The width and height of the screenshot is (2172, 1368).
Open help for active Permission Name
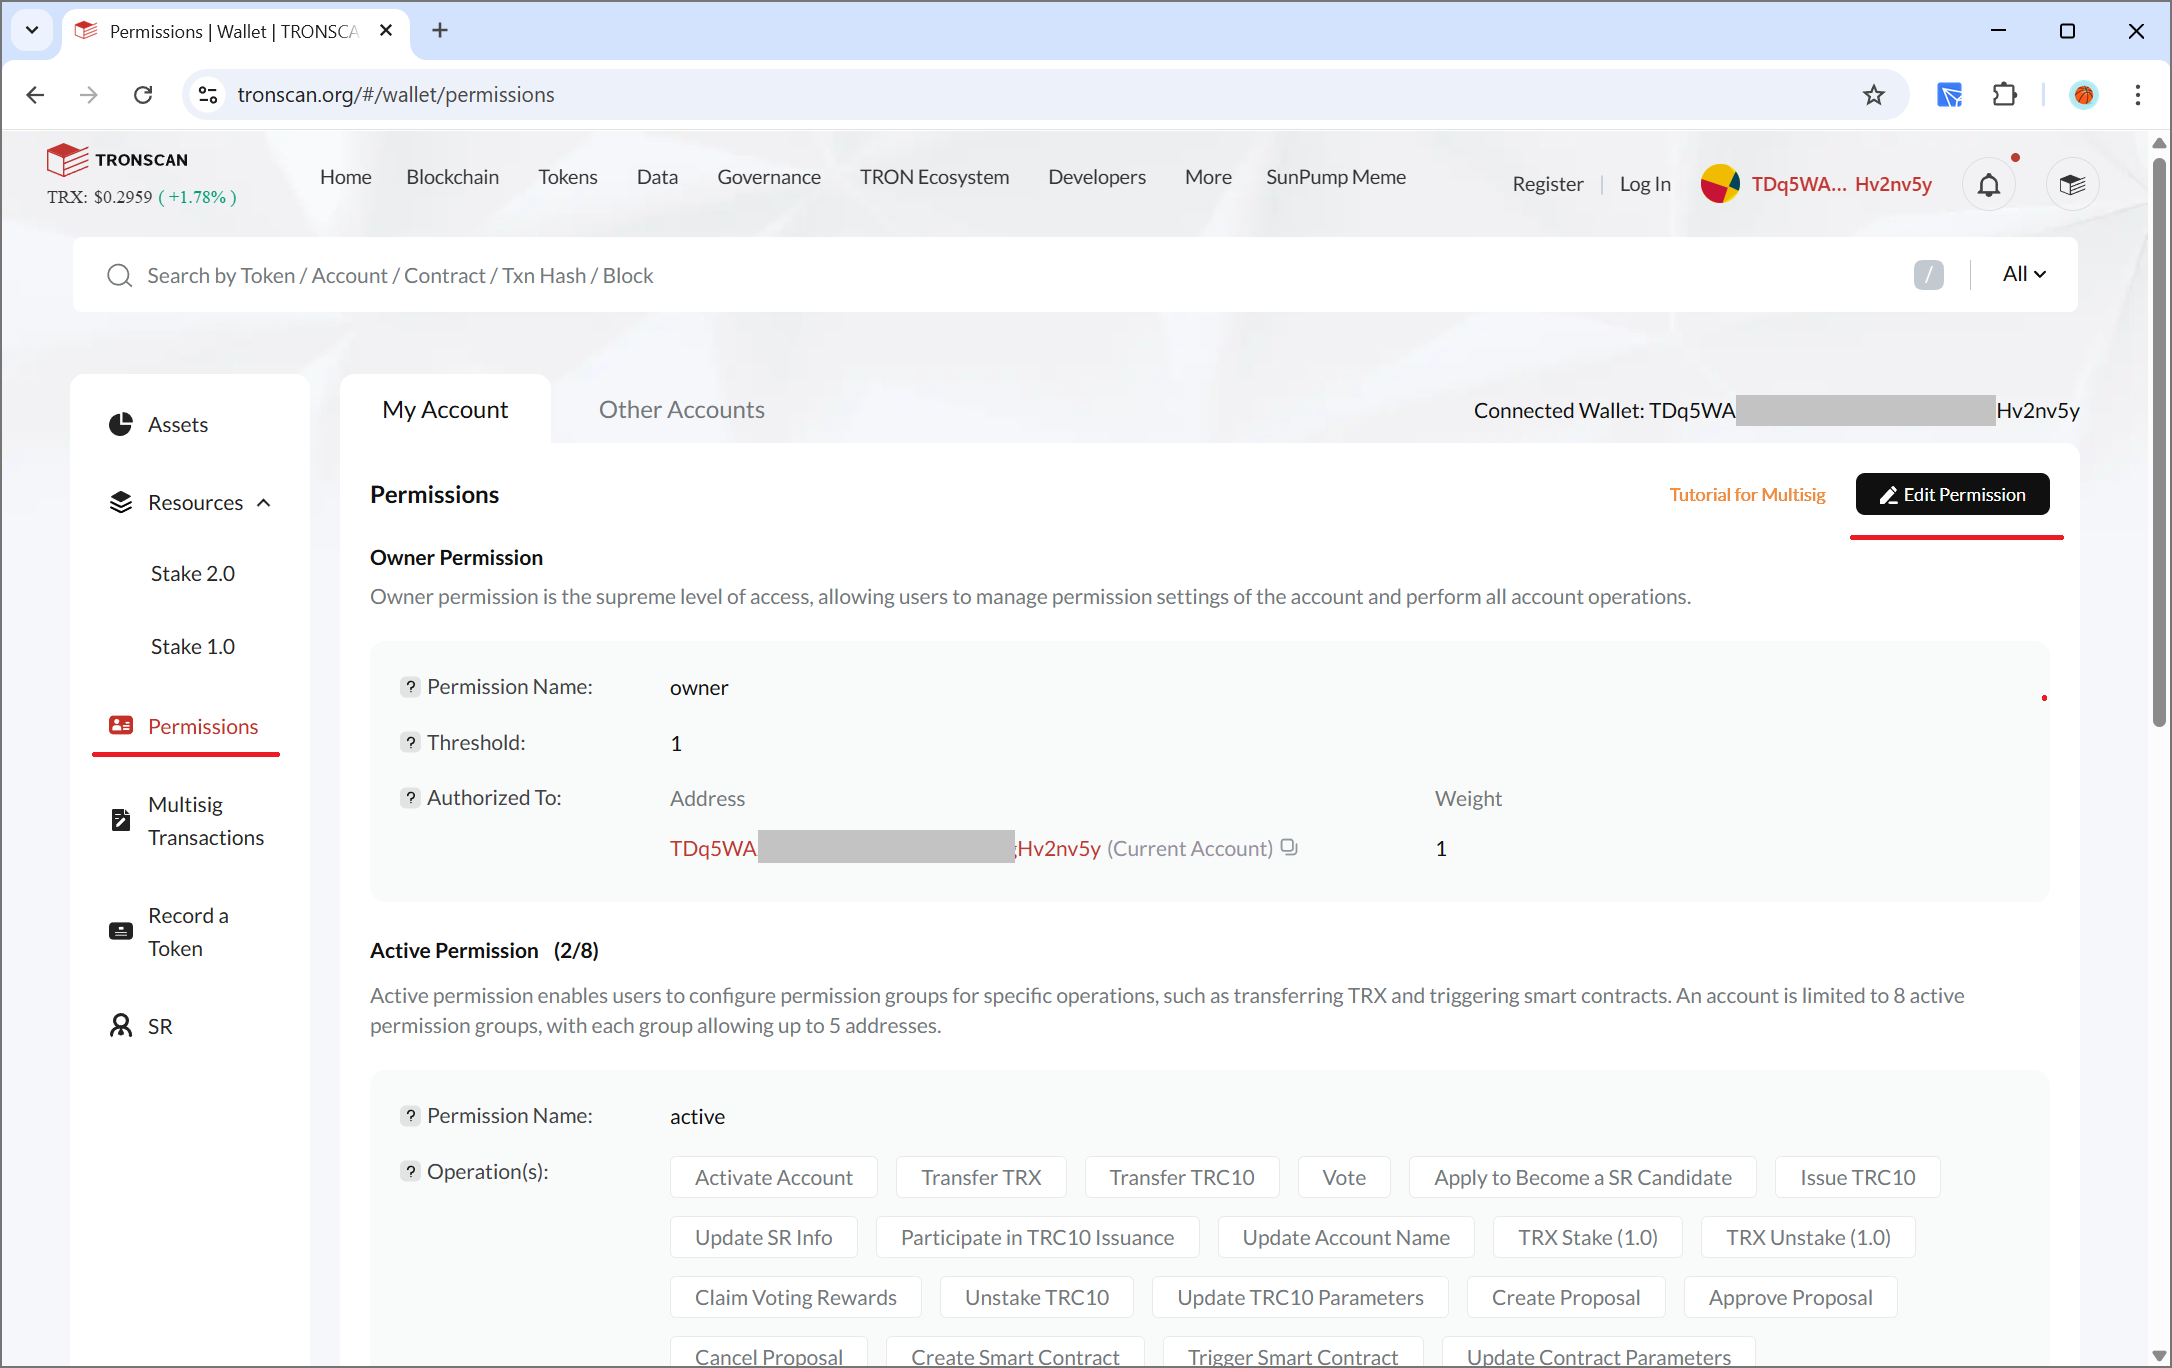pyautogui.click(x=410, y=1116)
